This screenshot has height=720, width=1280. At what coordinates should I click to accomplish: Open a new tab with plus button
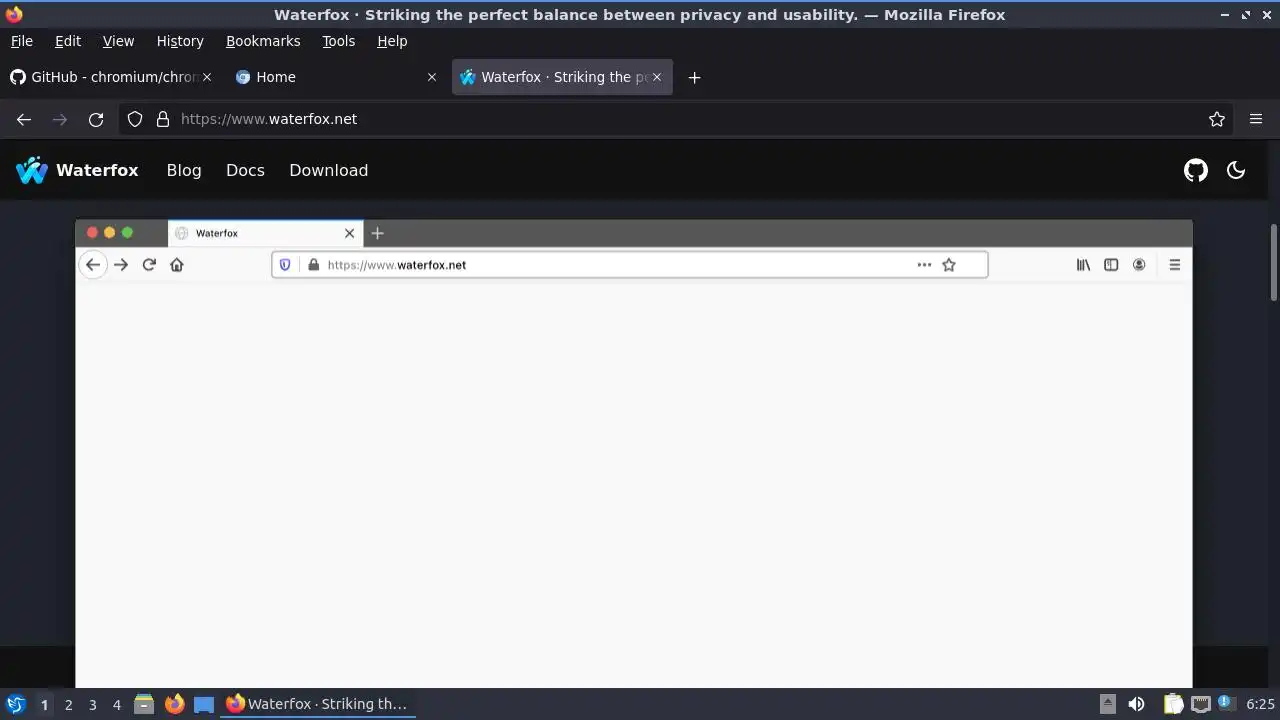(x=694, y=77)
